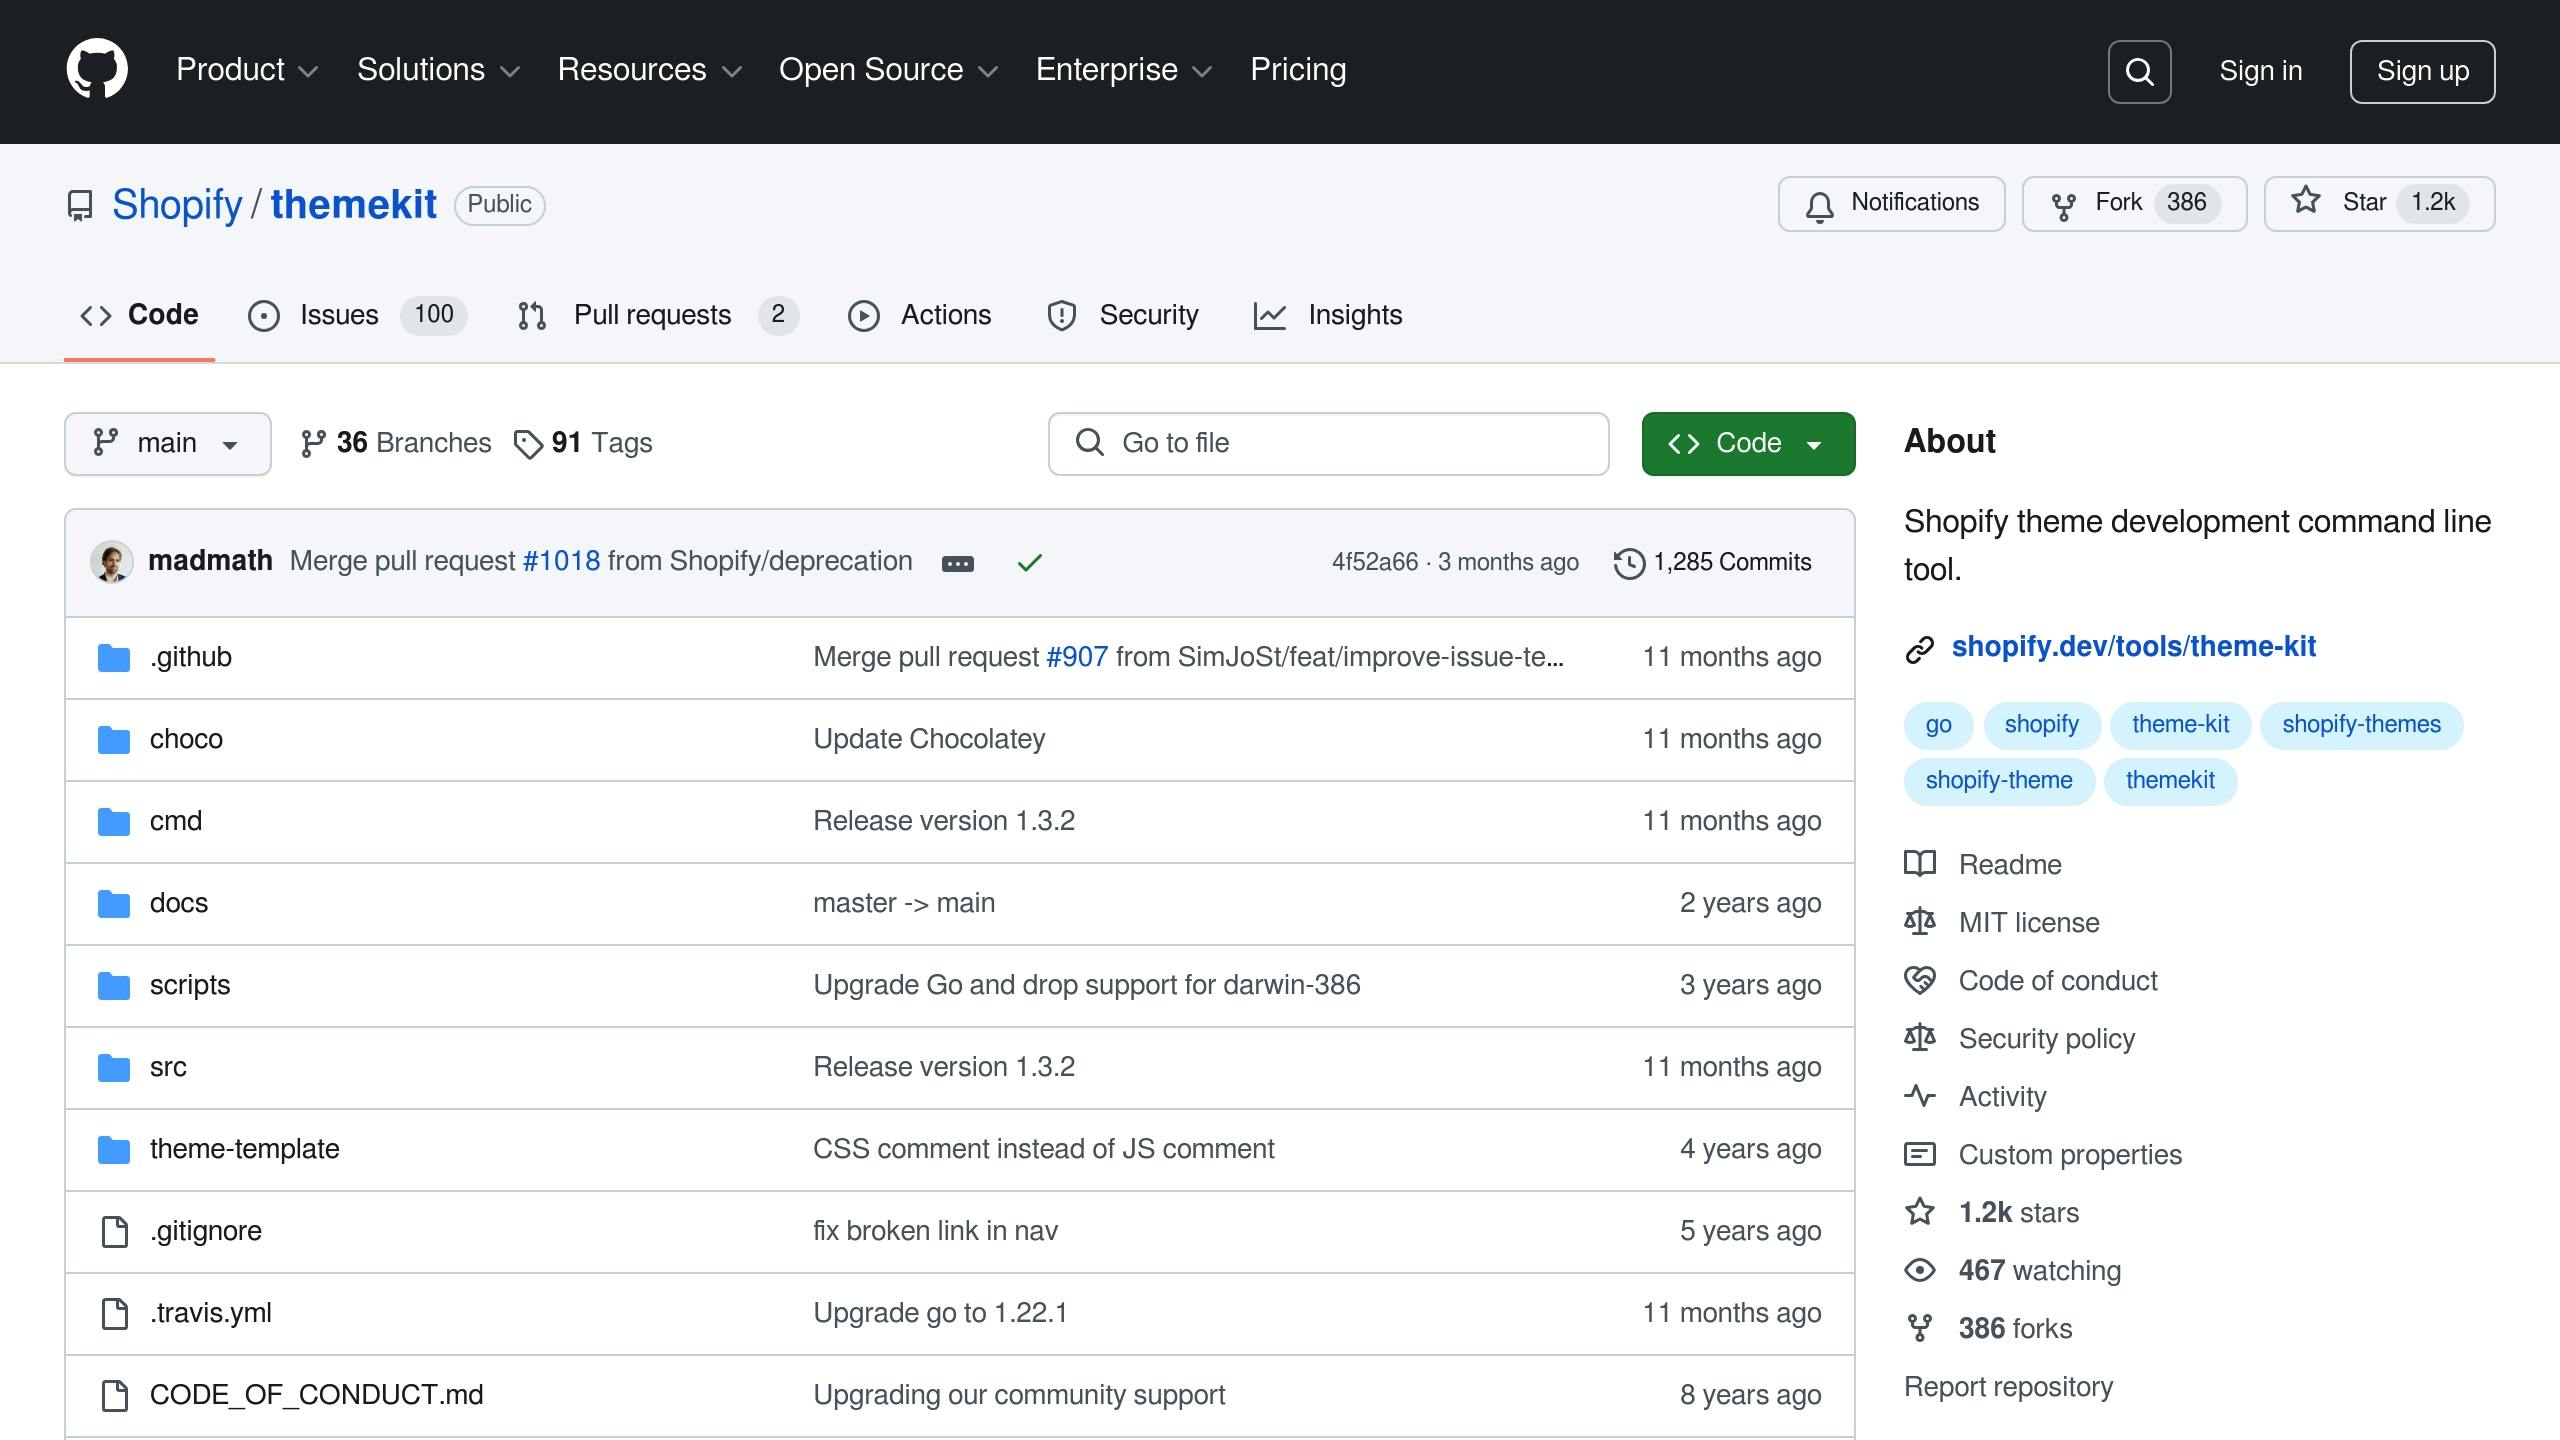Click the Star icon in Star button
Screen dimensions: 2560x1440
(2306, 201)
